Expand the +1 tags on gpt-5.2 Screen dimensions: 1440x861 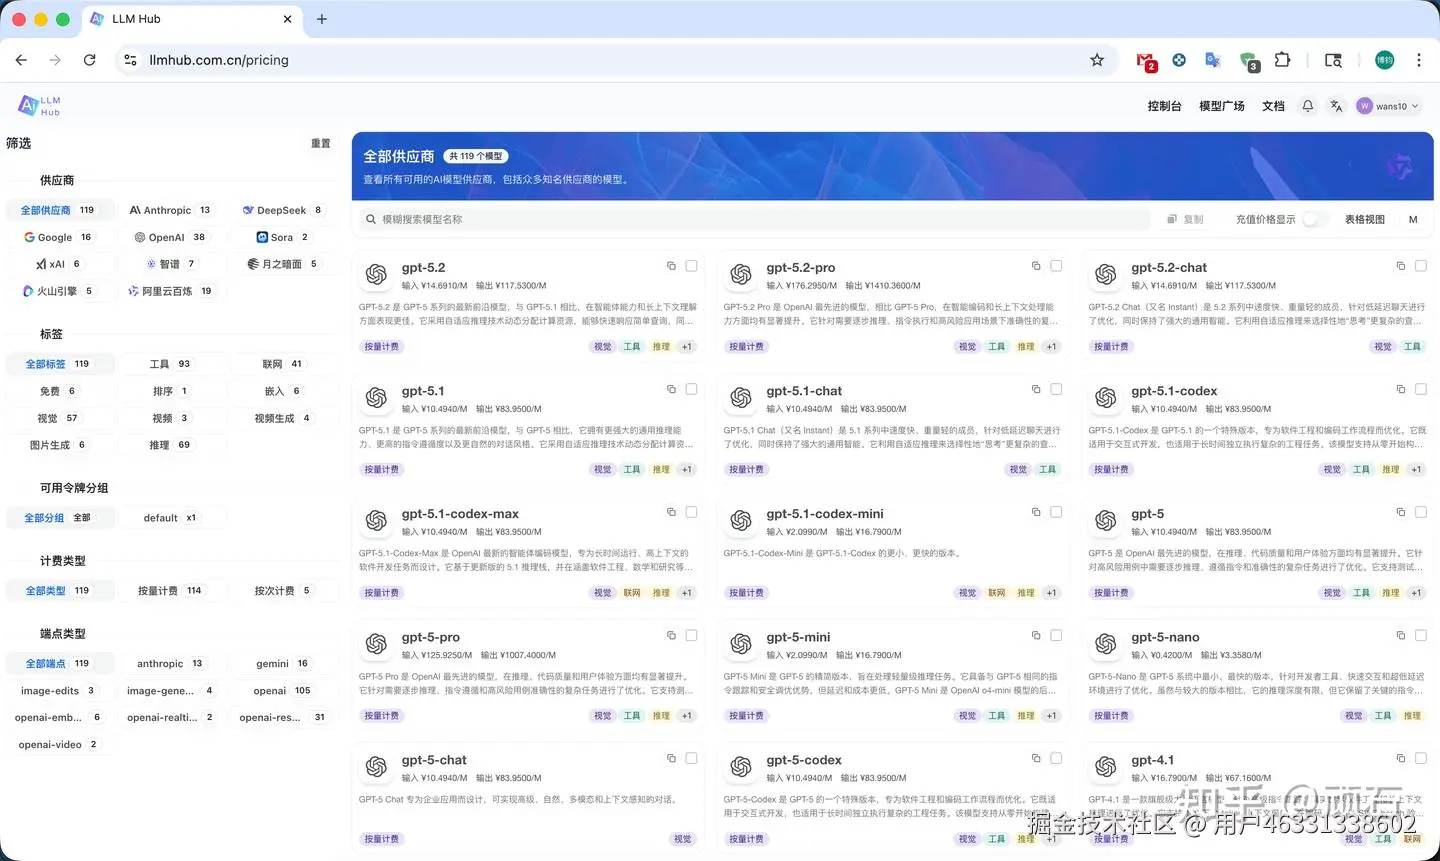[x=687, y=347]
